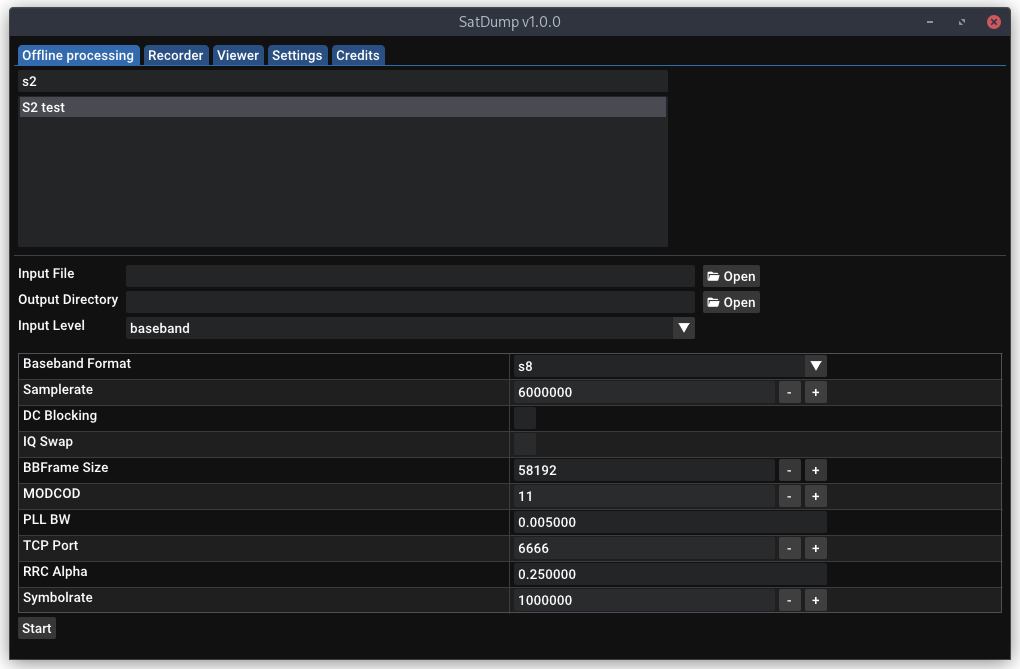Click the Input File path field

click(410, 276)
